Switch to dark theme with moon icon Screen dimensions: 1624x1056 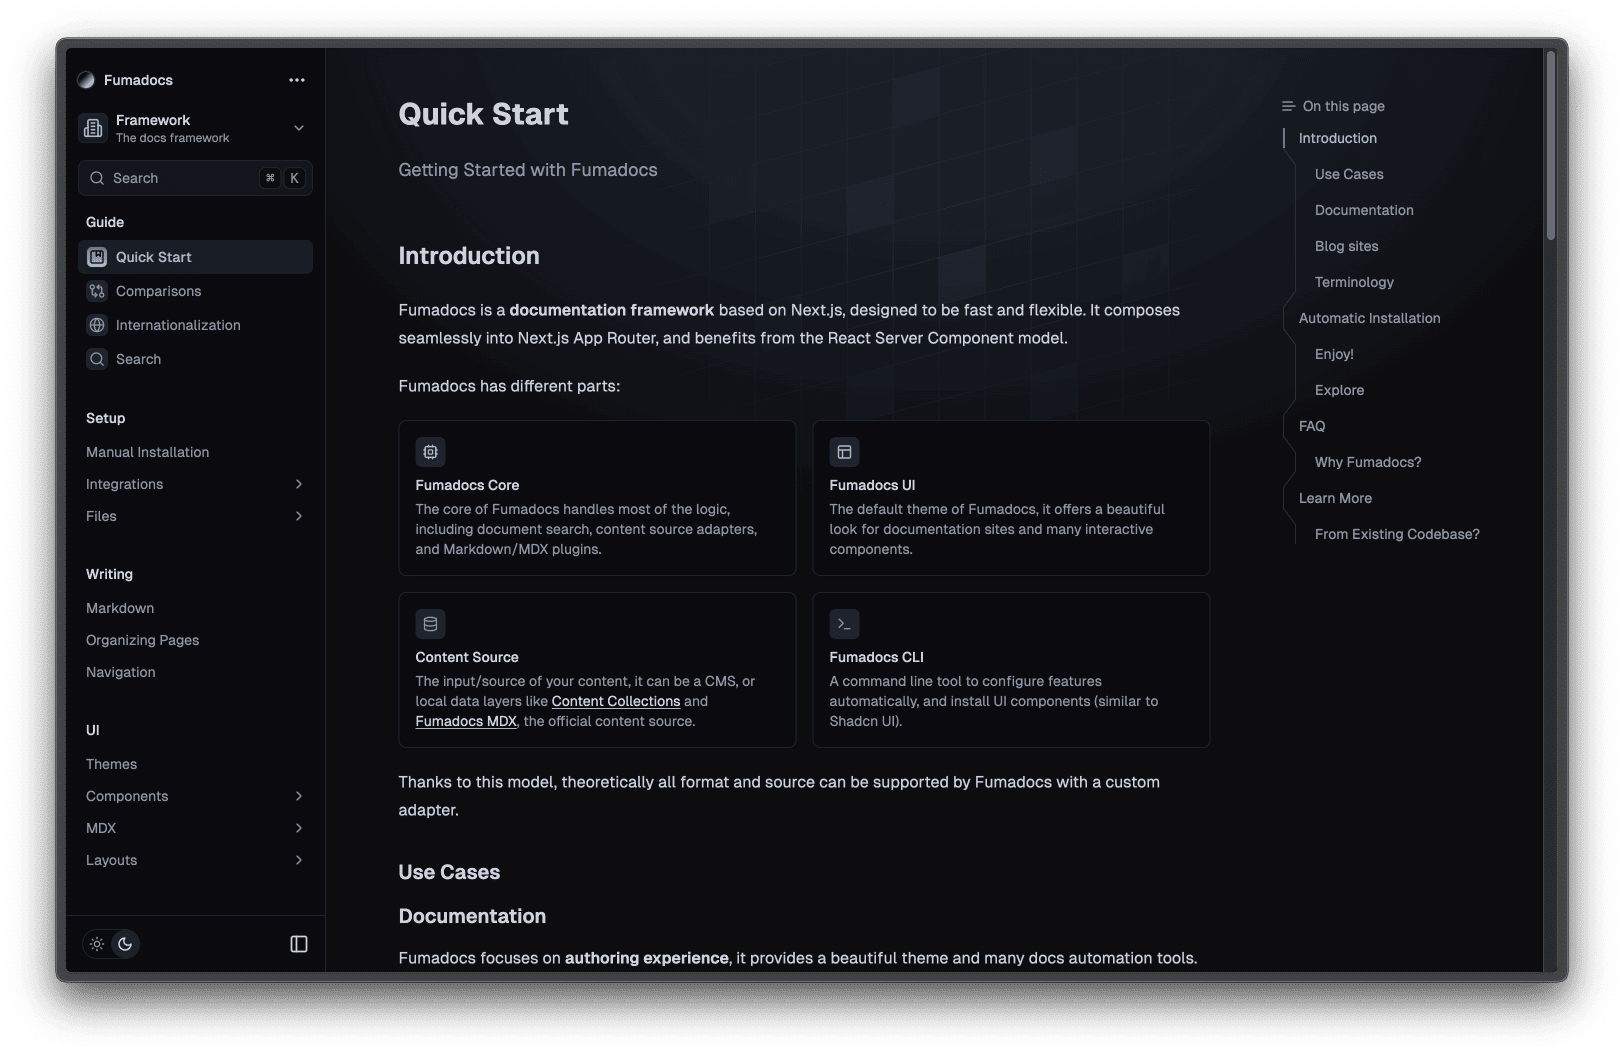(x=125, y=944)
